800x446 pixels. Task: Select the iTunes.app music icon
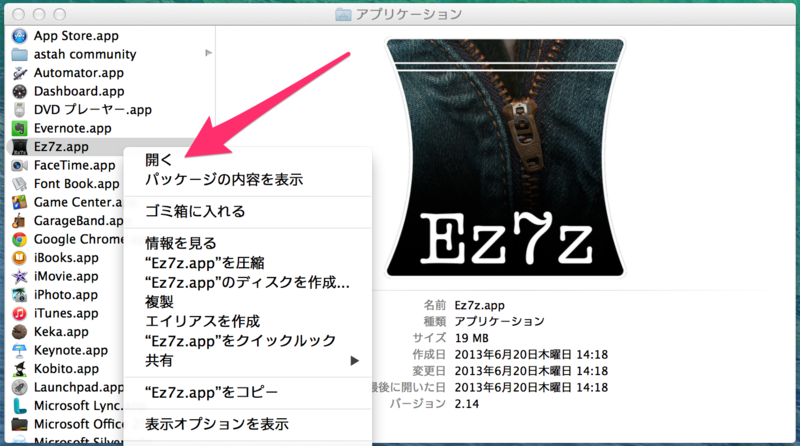coord(19,313)
